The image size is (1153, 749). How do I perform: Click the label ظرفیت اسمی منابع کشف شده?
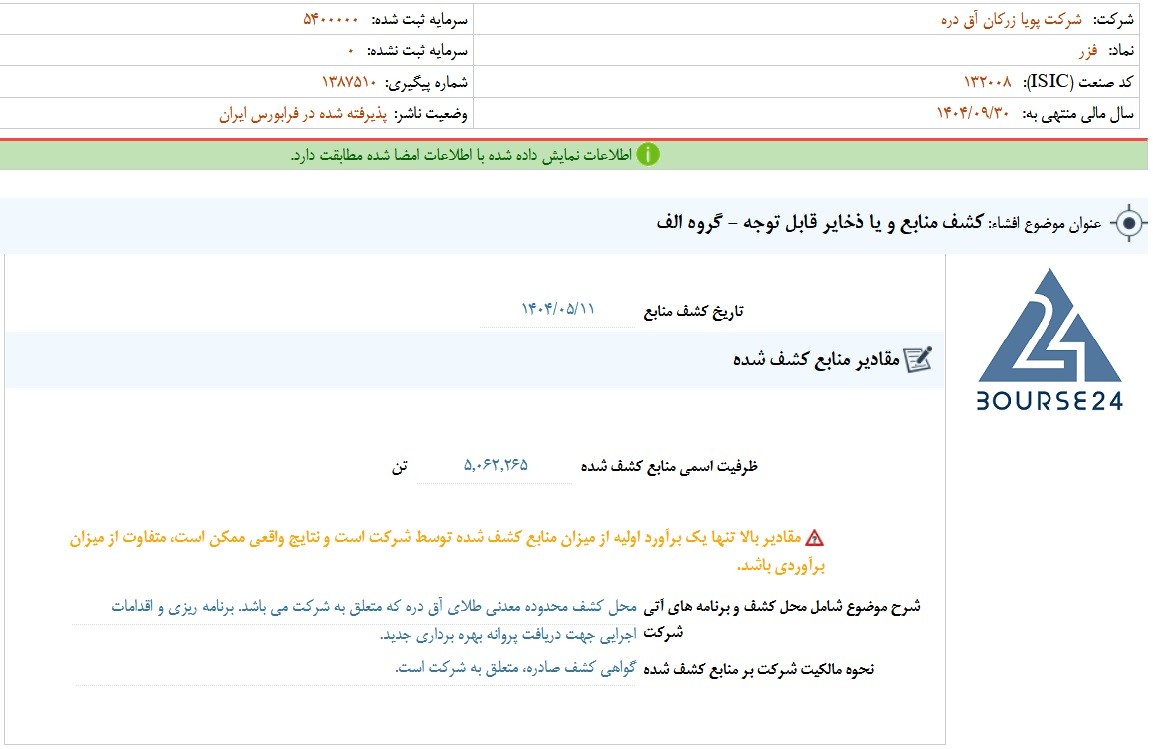pyautogui.click(x=669, y=466)
